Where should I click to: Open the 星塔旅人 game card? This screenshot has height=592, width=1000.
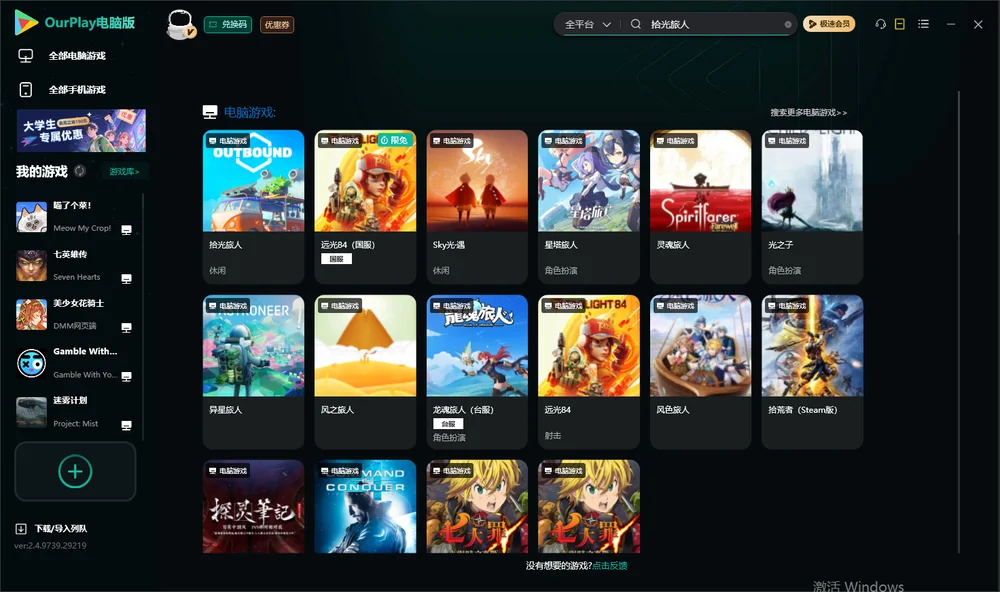[x=589, y=207]
